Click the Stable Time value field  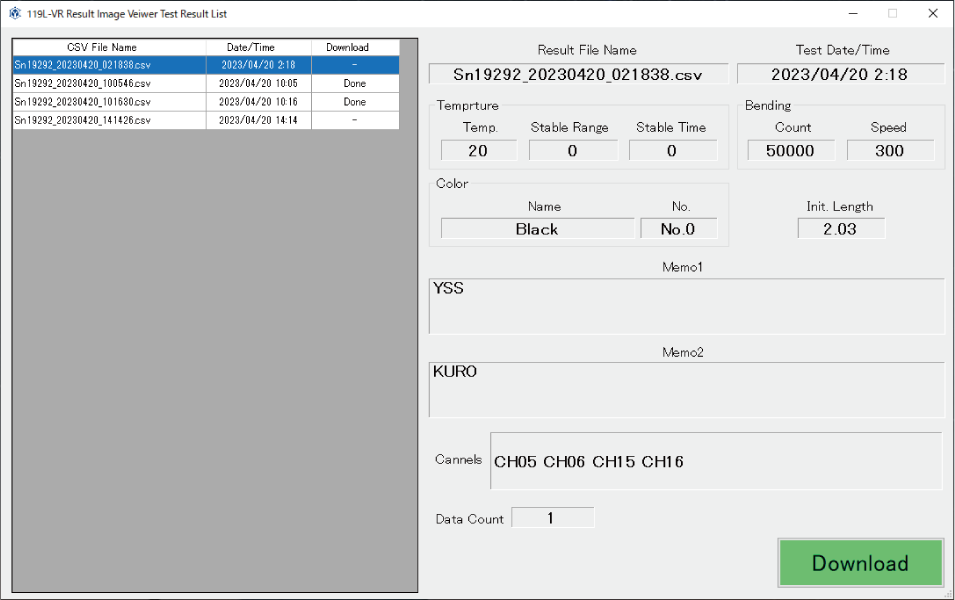[672, 151]
